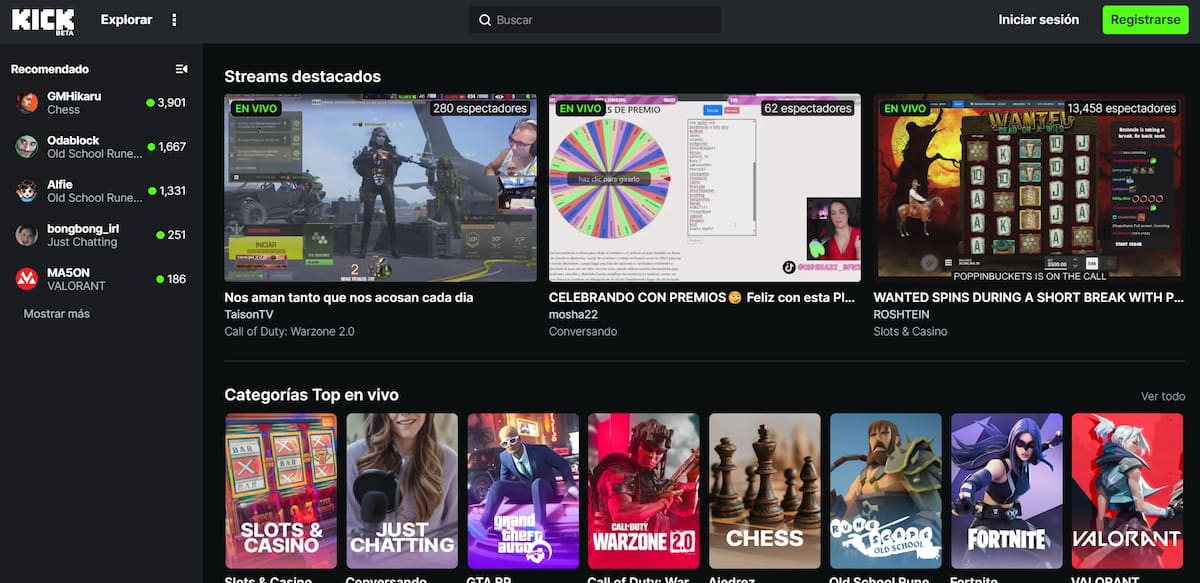Viewport: 1200px width, 583px height.
Task: Open GMHikaru's avatar in sidebar
Action: (27, 102)
